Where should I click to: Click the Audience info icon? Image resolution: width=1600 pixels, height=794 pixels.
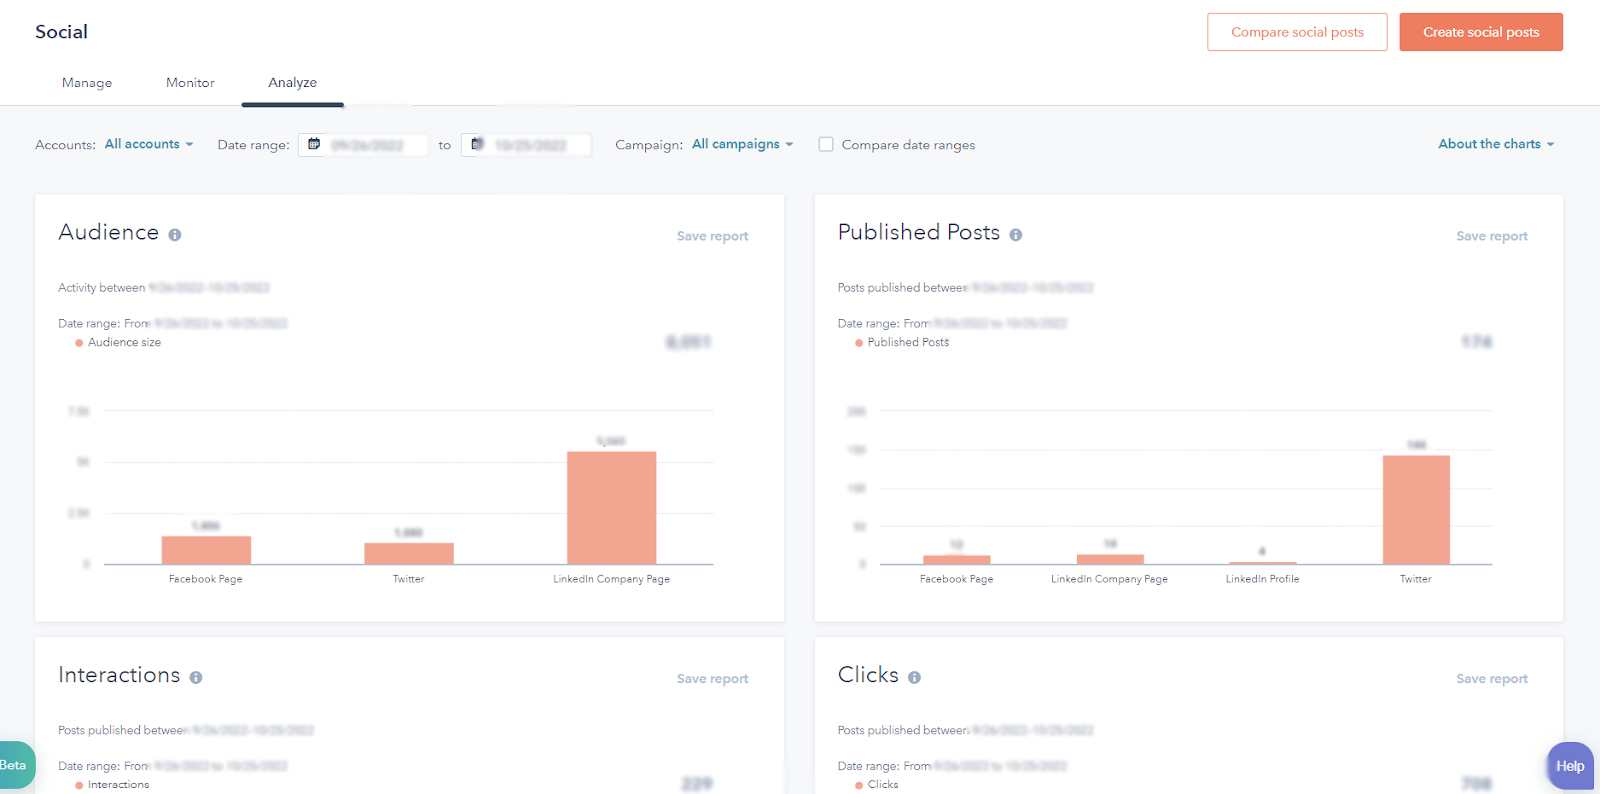(x=175, y=235)
